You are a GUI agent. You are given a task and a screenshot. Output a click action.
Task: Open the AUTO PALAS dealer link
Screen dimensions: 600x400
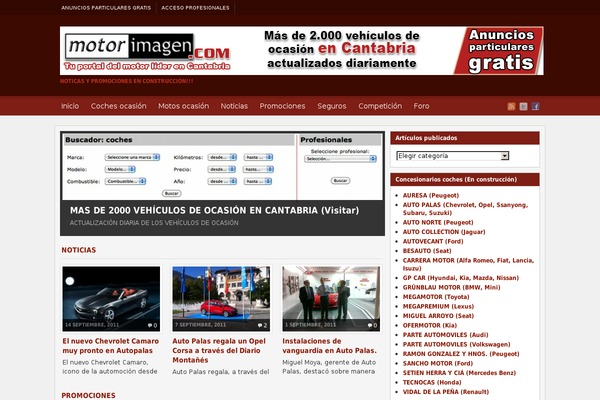click(465, 209)
